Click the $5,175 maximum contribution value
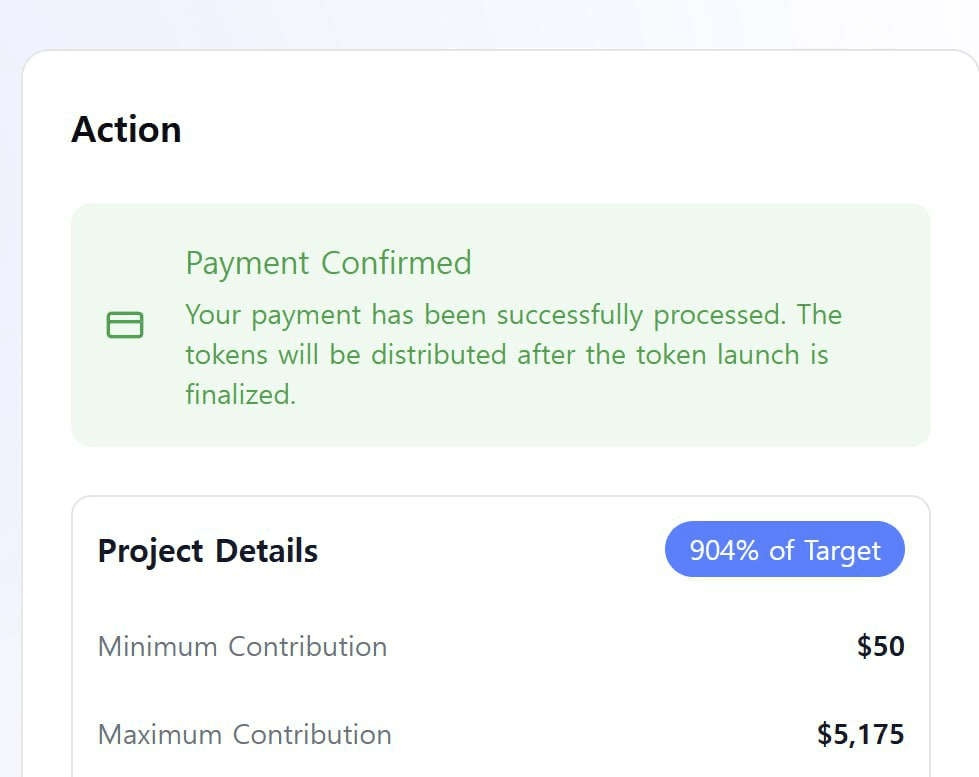This screenshot has width=979, height=777. click(860, 734)
